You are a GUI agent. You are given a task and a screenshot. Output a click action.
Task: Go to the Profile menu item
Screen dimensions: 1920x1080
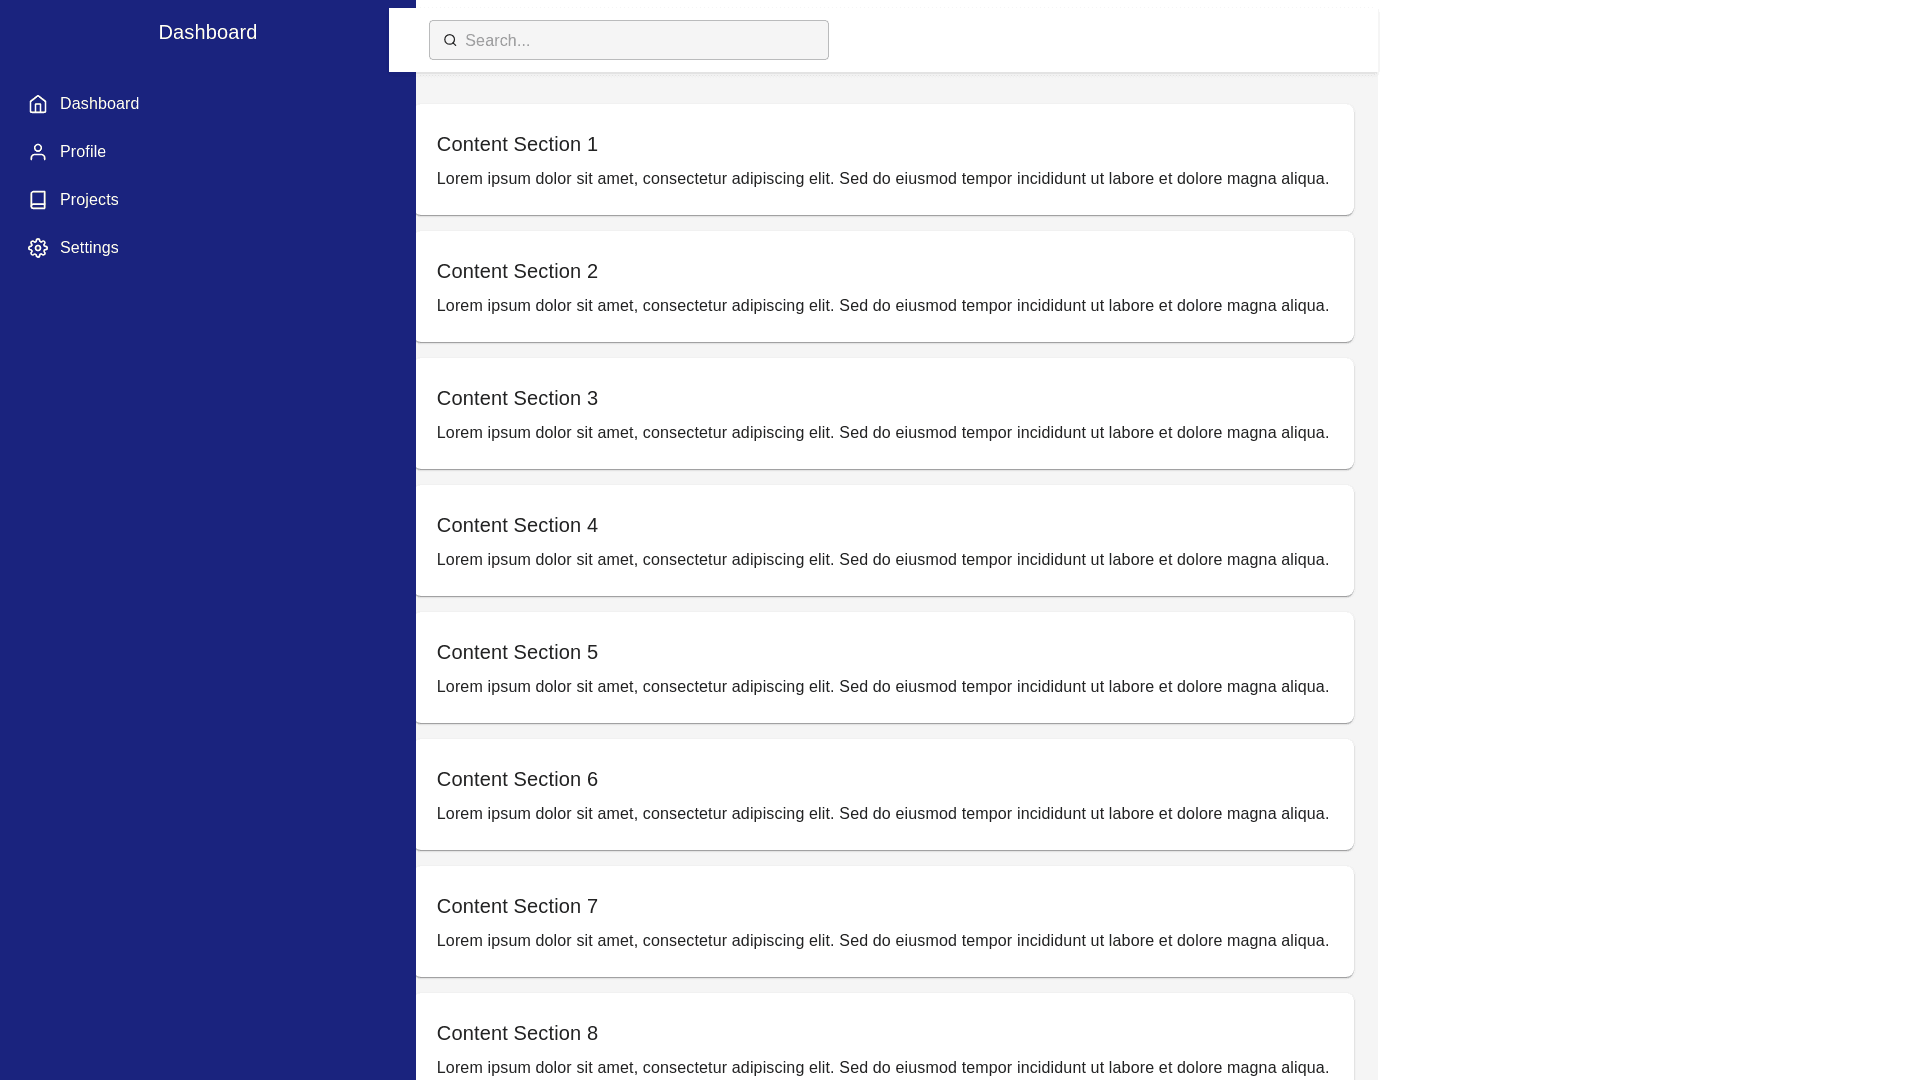point(83,152)
